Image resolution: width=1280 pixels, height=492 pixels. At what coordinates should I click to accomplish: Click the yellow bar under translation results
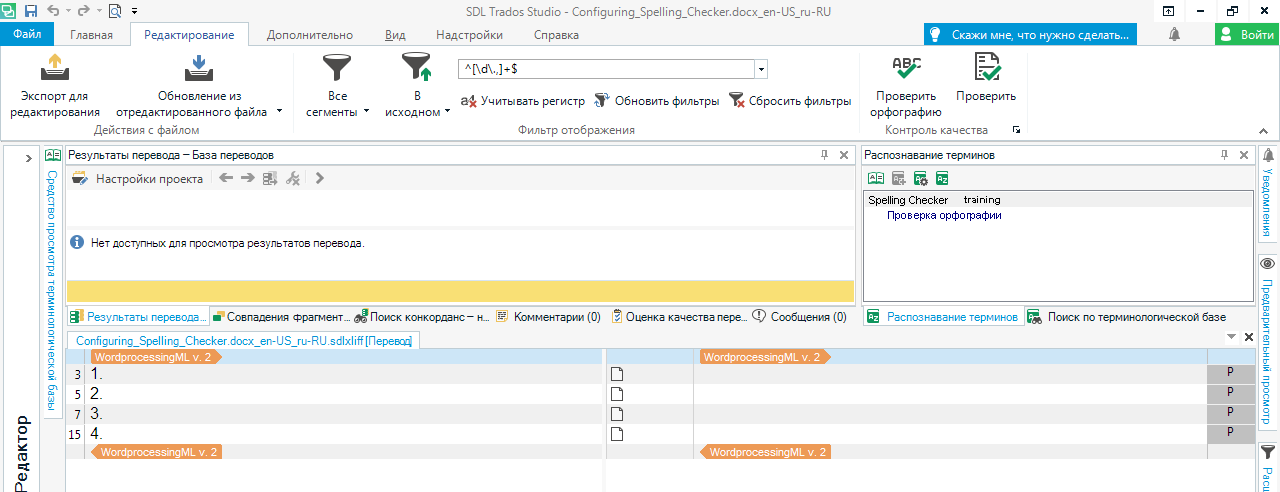click(460, 291)
